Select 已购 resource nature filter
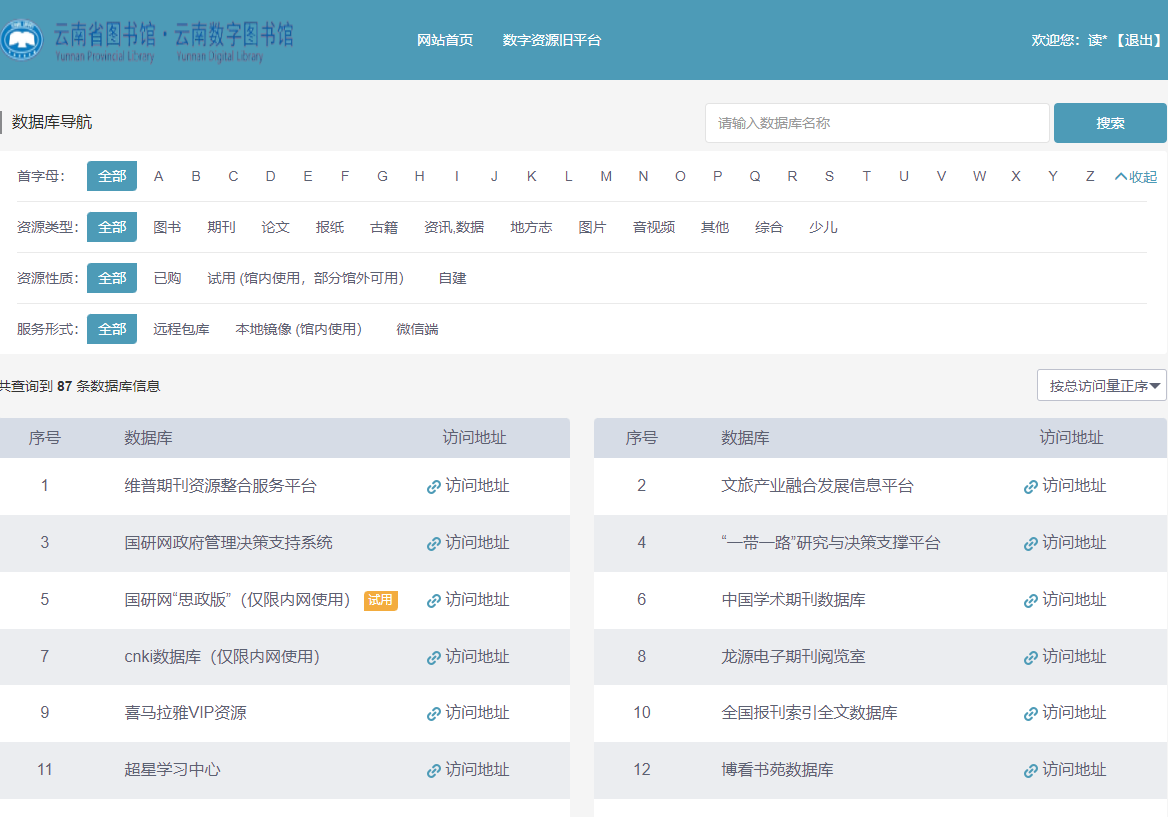1168x817 pixels. [167, 278]
